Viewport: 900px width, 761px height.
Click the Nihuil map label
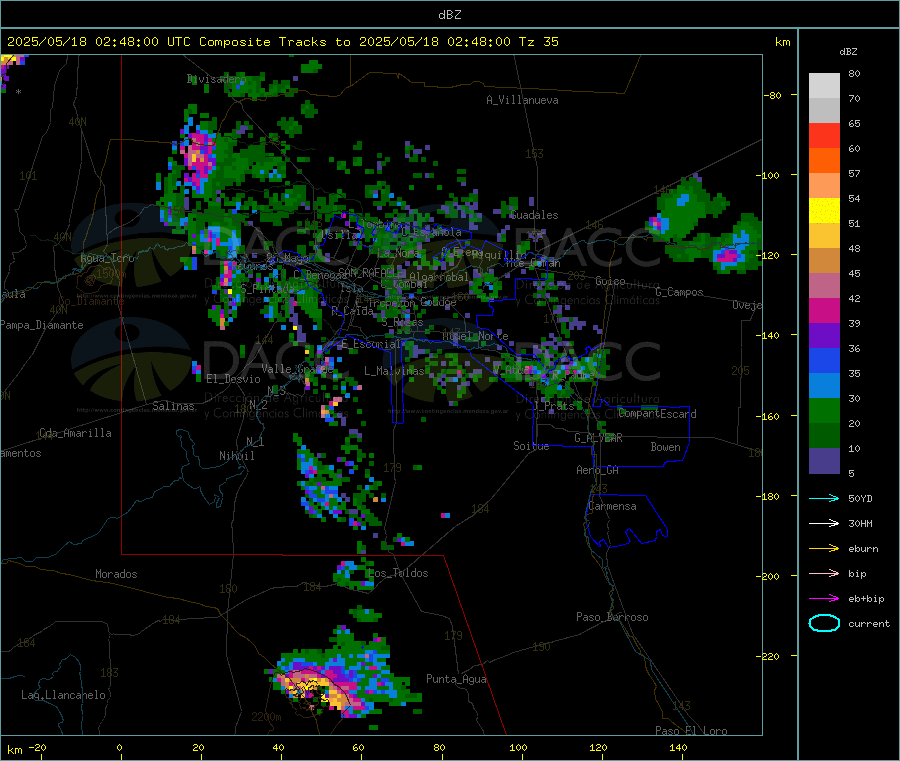(236, 456)
